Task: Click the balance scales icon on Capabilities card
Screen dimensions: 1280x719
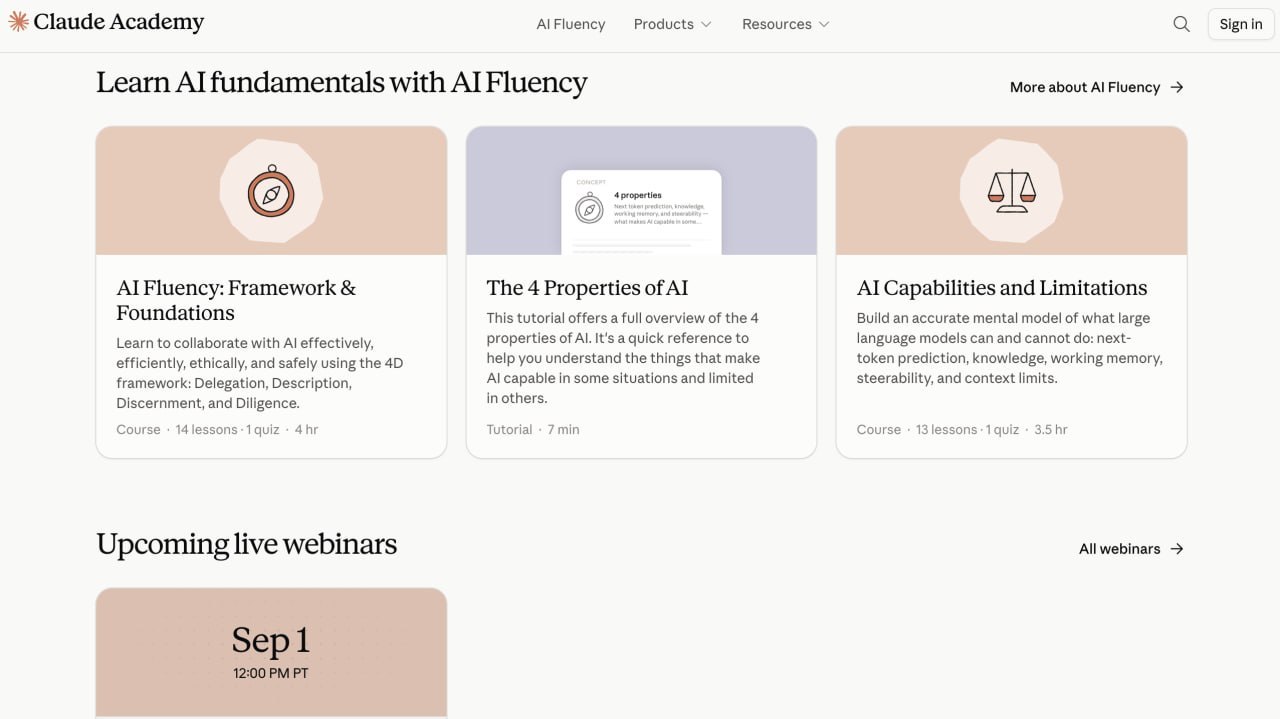Action: point(1011,190)
